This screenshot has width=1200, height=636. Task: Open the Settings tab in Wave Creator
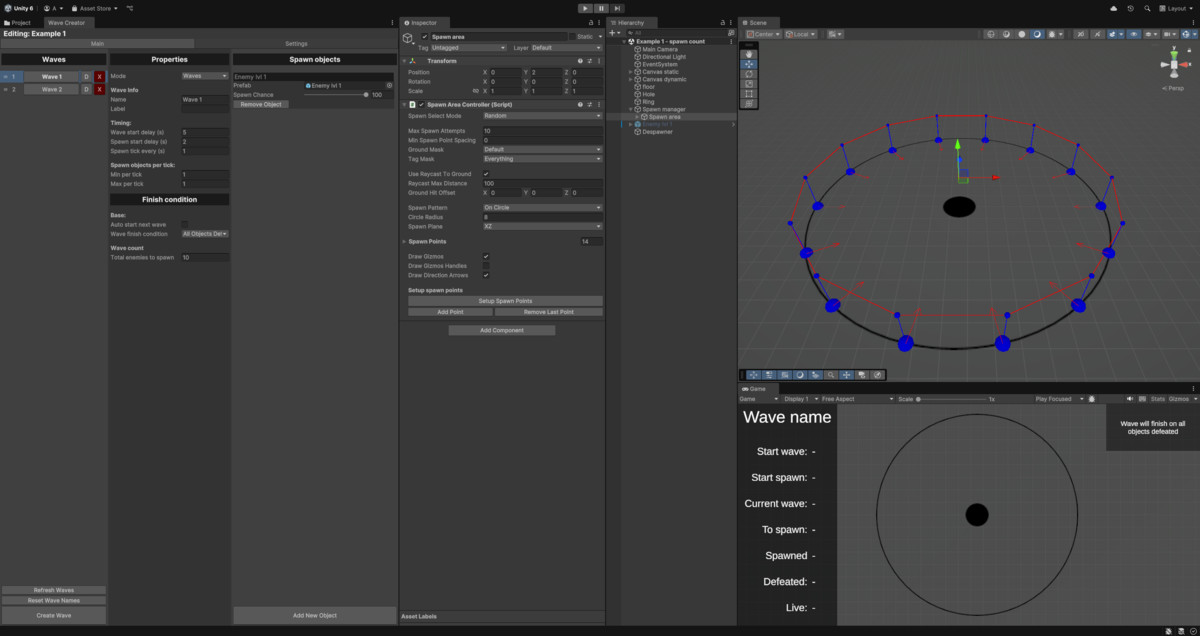click(x=297, y=44)
